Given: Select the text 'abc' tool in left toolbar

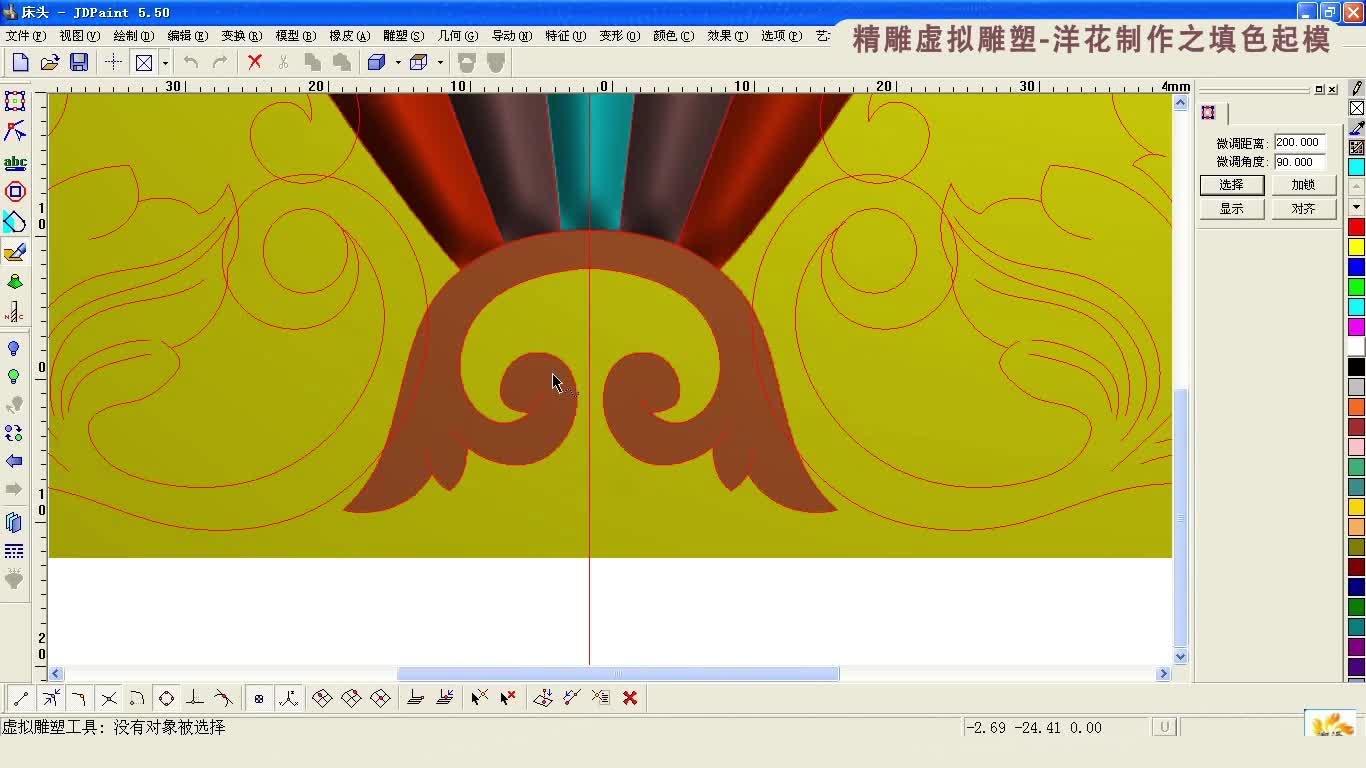Looking at the screenshot, I should (x=15, y=162).
